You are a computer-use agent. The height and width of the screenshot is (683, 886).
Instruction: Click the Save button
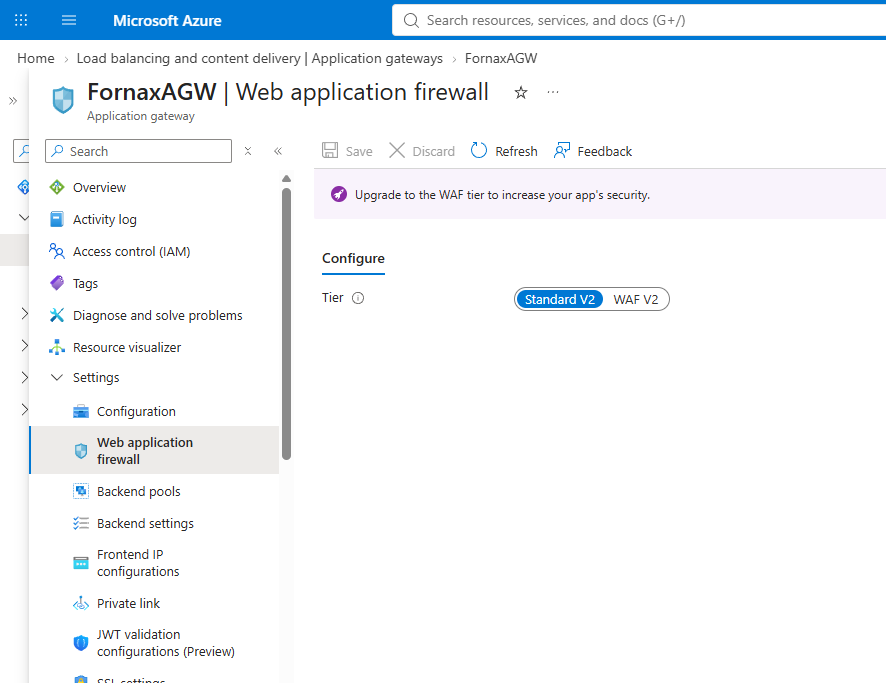347,151
